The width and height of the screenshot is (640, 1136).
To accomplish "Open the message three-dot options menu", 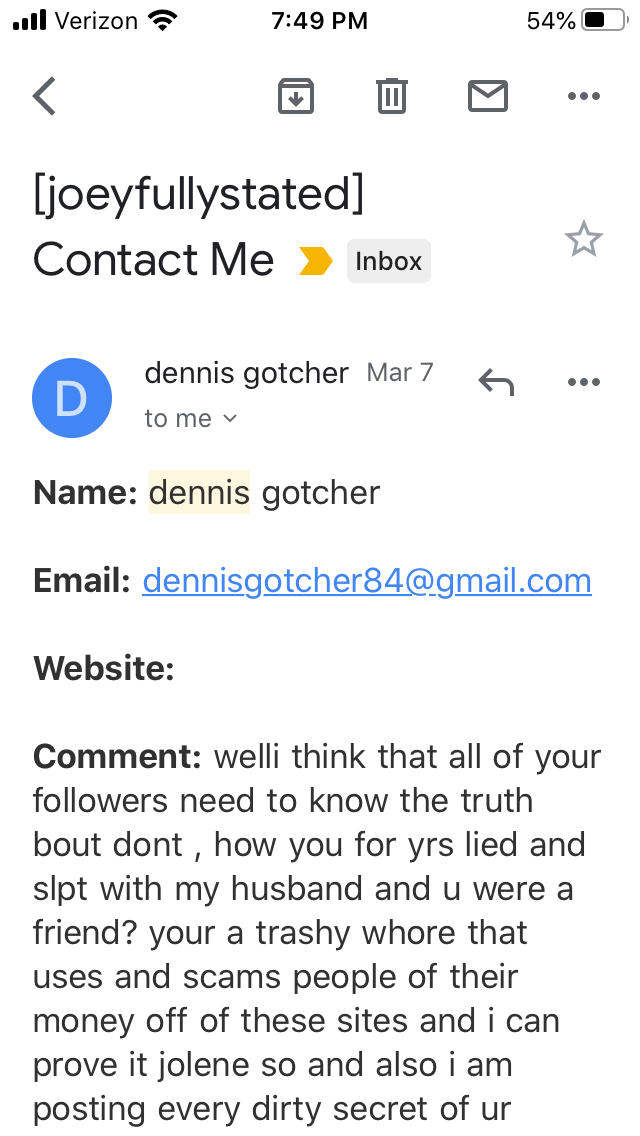I will (x=583, y=381).
